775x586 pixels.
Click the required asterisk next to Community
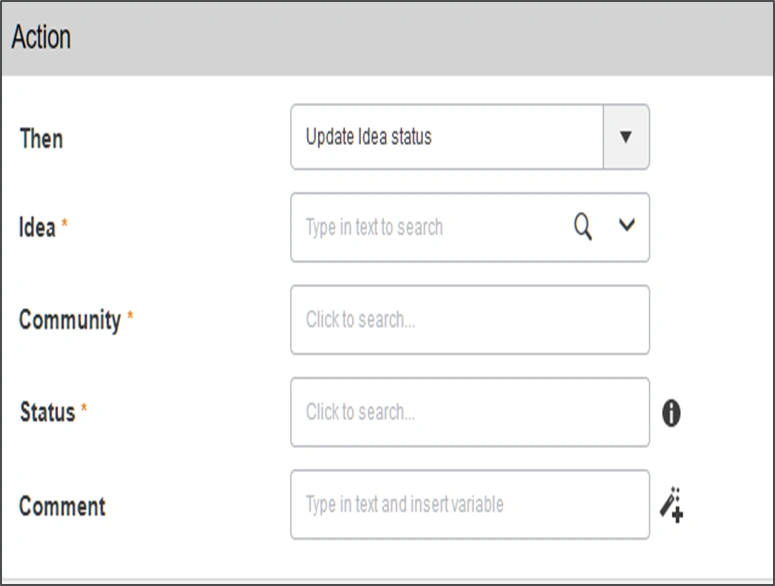(130, 319)
